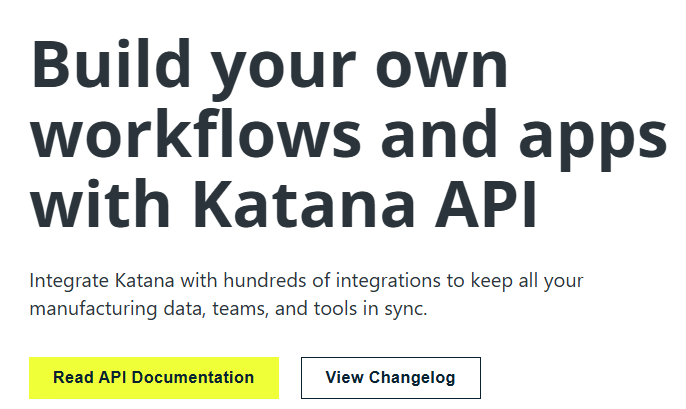Click the 'with Katana API' heading line

coord(284,206)
